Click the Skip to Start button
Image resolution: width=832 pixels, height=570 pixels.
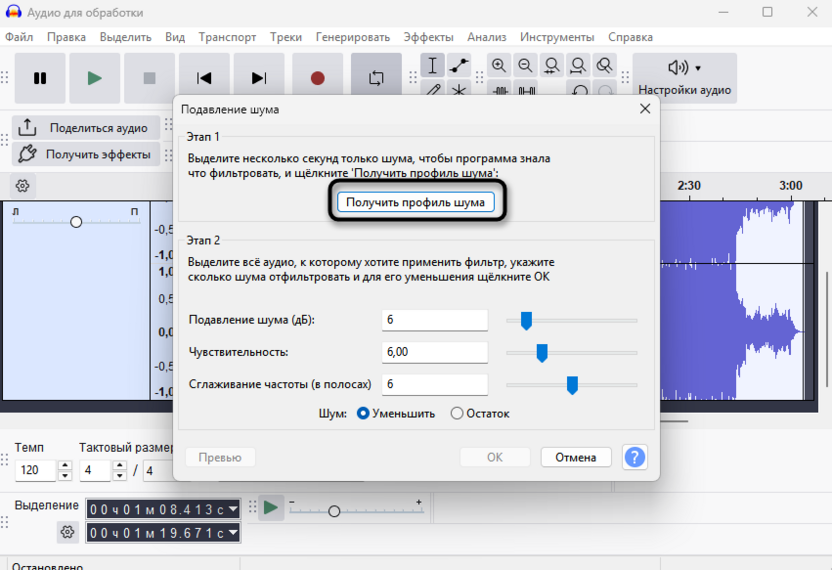pos(204,78)
